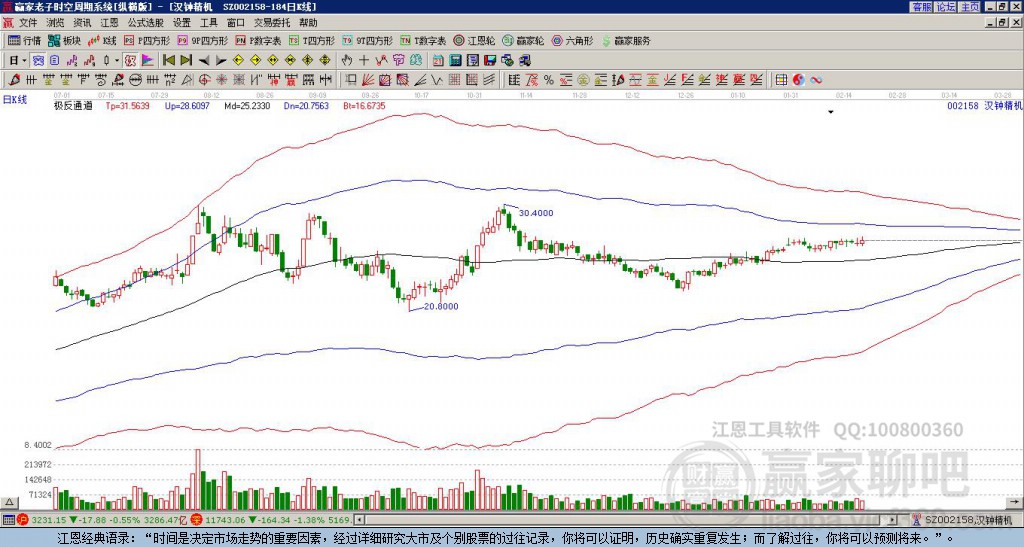Expand the 日 period dropdown

[24, 61]
